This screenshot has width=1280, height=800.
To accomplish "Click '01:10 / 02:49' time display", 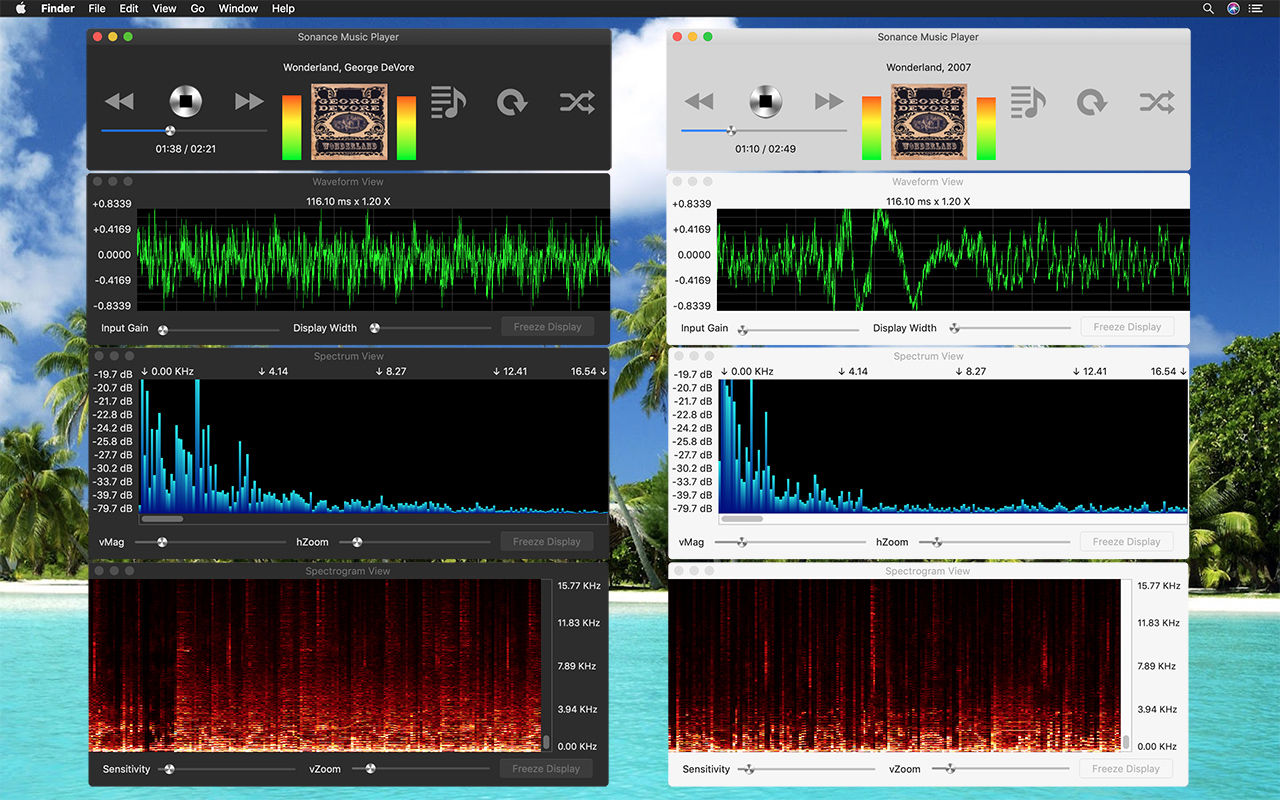I will pyautogui.click(x=765, y=149).
